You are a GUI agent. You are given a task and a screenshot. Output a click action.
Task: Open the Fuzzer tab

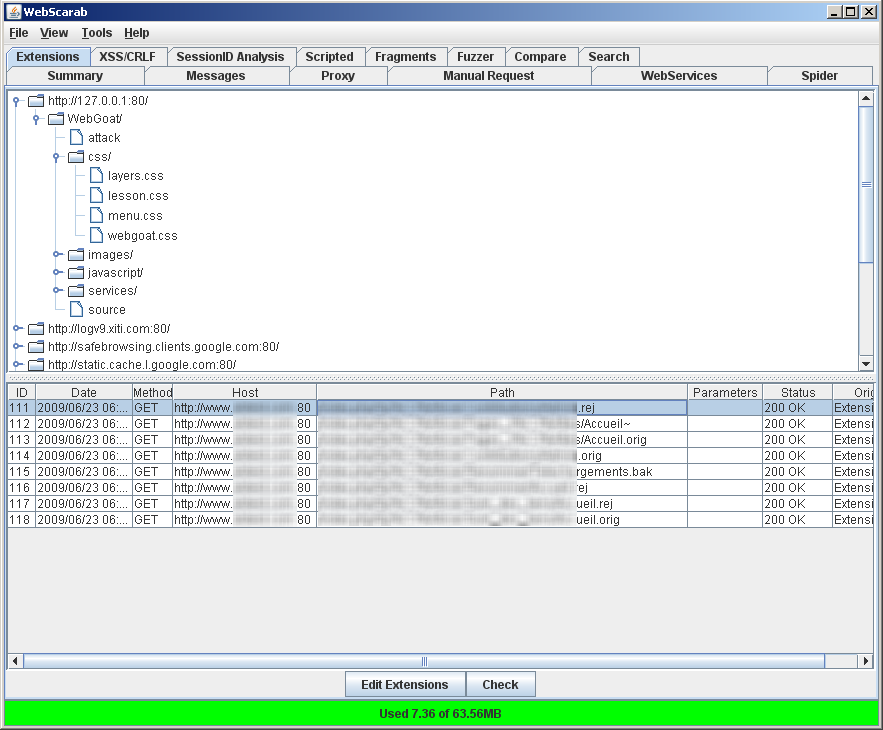475,57
